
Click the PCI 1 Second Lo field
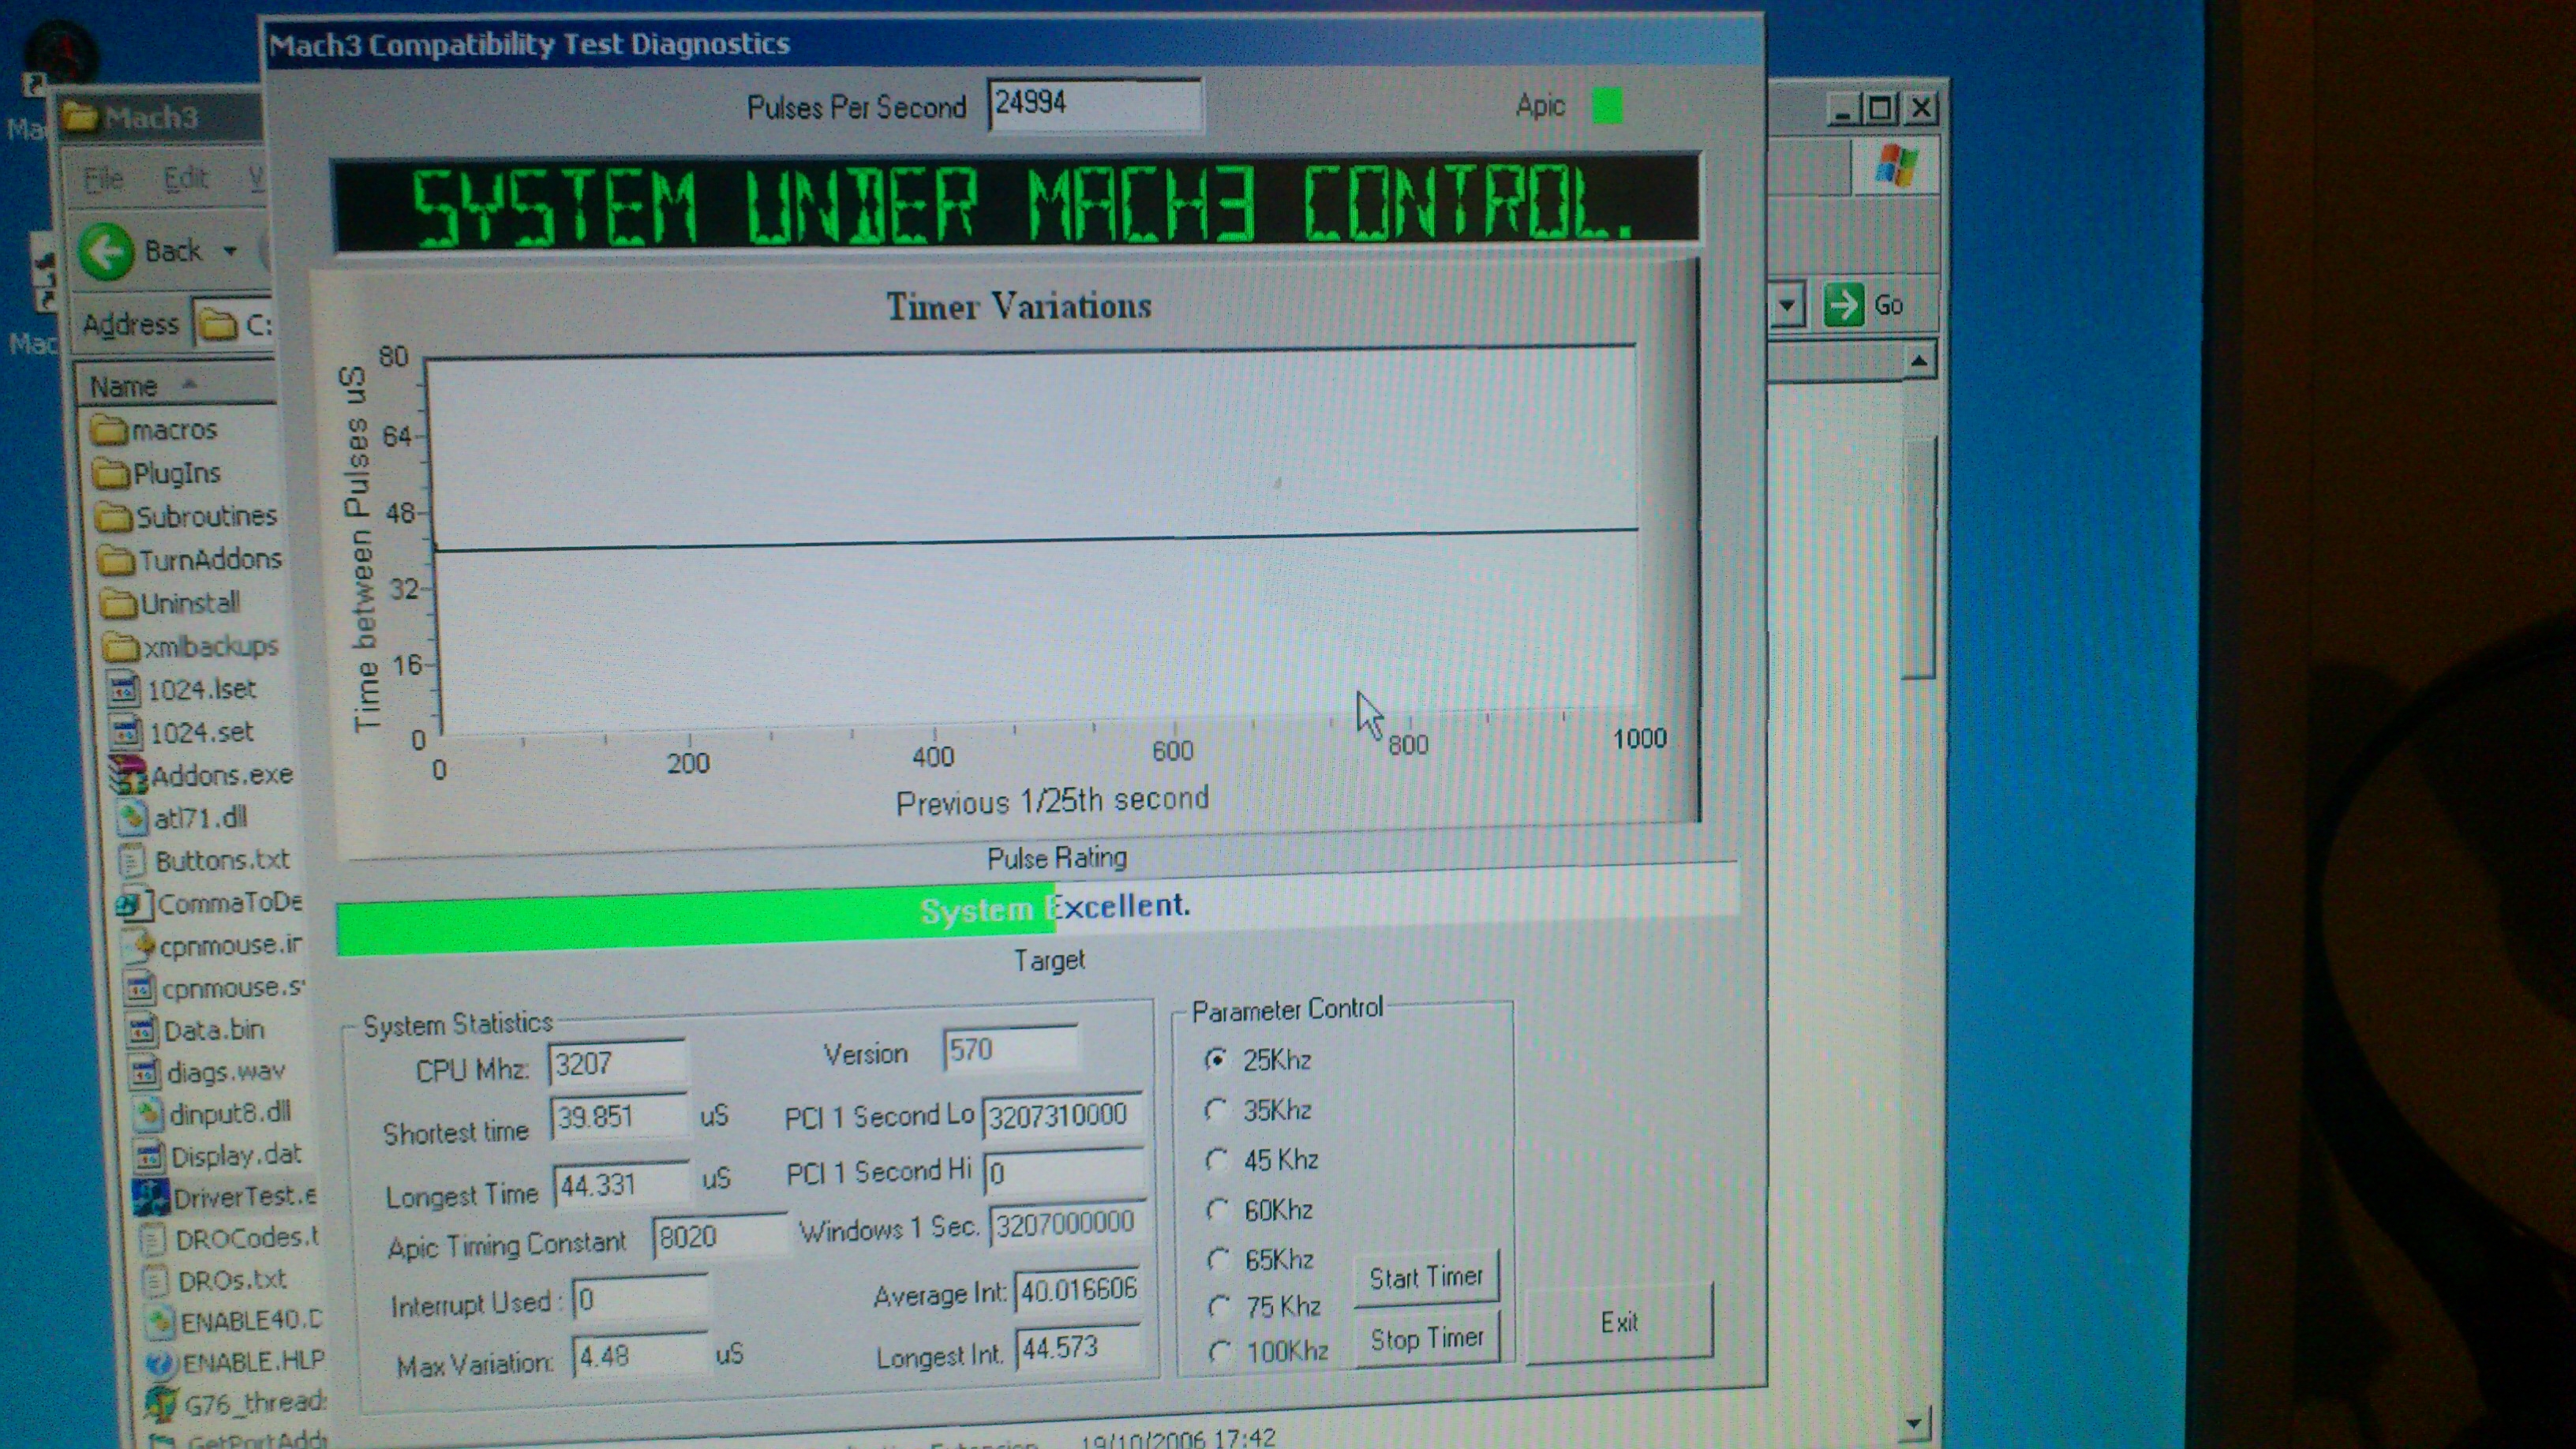[1063, 1116]
